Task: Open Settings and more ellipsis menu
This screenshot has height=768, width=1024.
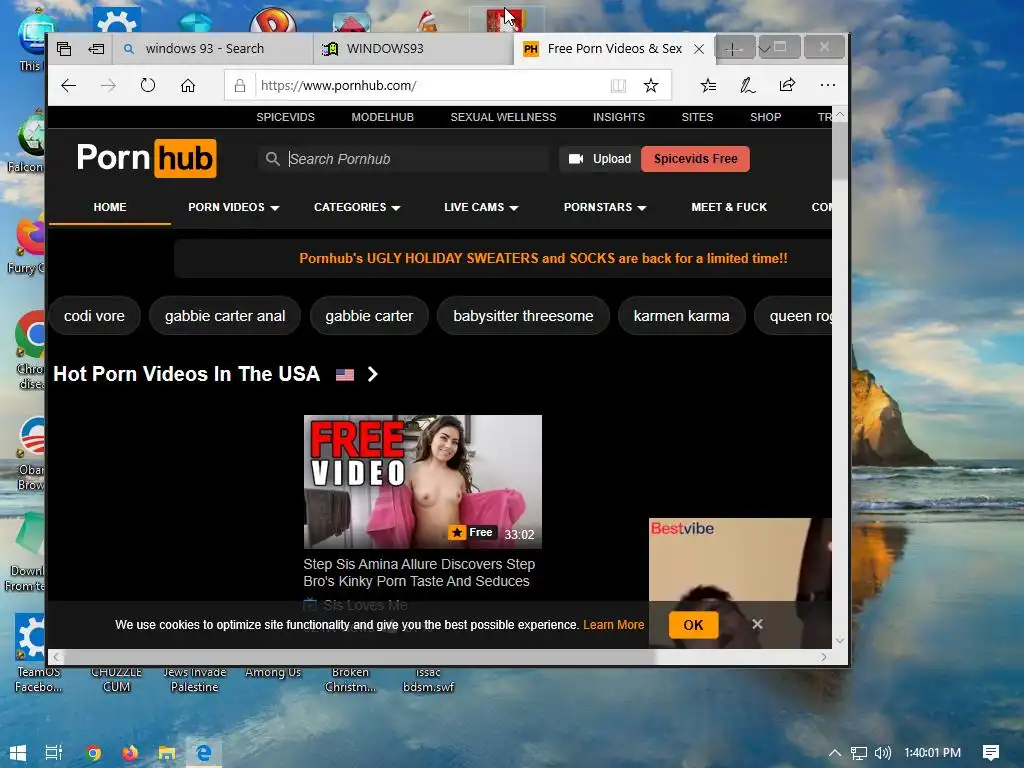Action: point(827,85)
